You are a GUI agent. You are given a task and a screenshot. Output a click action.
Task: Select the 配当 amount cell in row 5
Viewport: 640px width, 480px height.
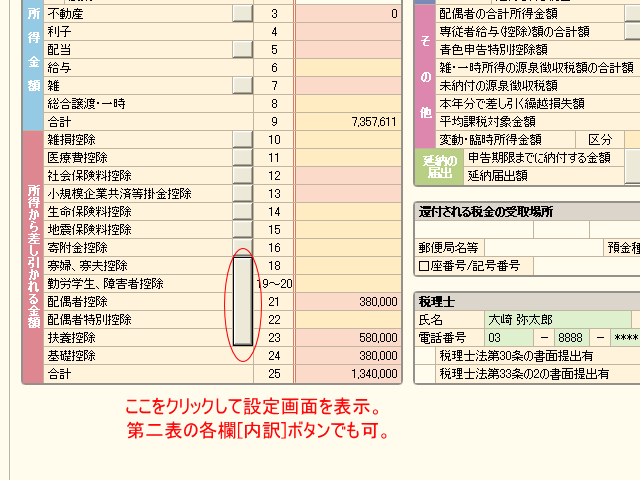(348, 49)
